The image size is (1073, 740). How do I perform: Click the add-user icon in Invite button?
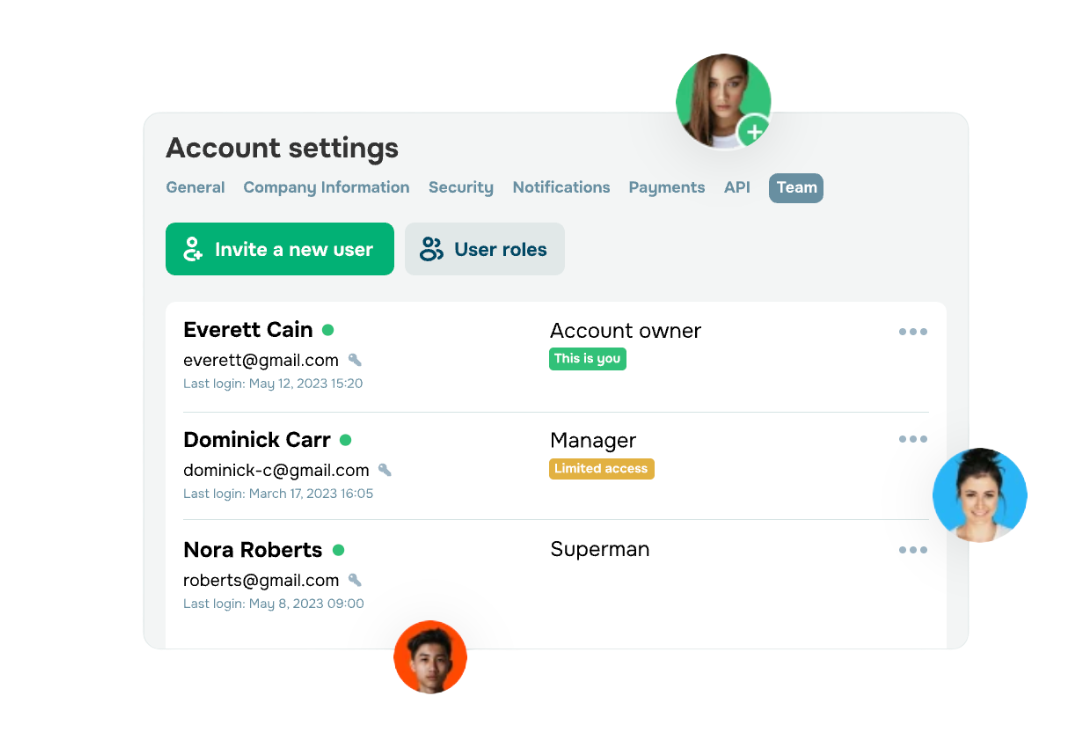click(193, 249)
